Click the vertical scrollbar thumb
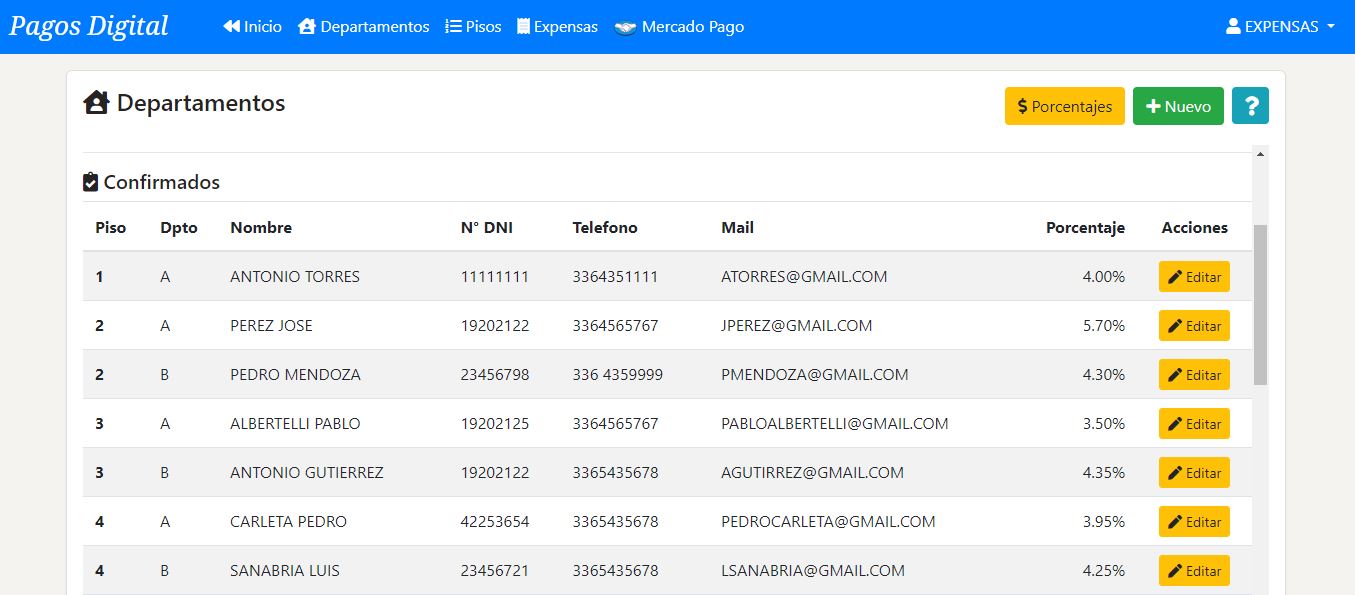 [x=1260, y=305]
